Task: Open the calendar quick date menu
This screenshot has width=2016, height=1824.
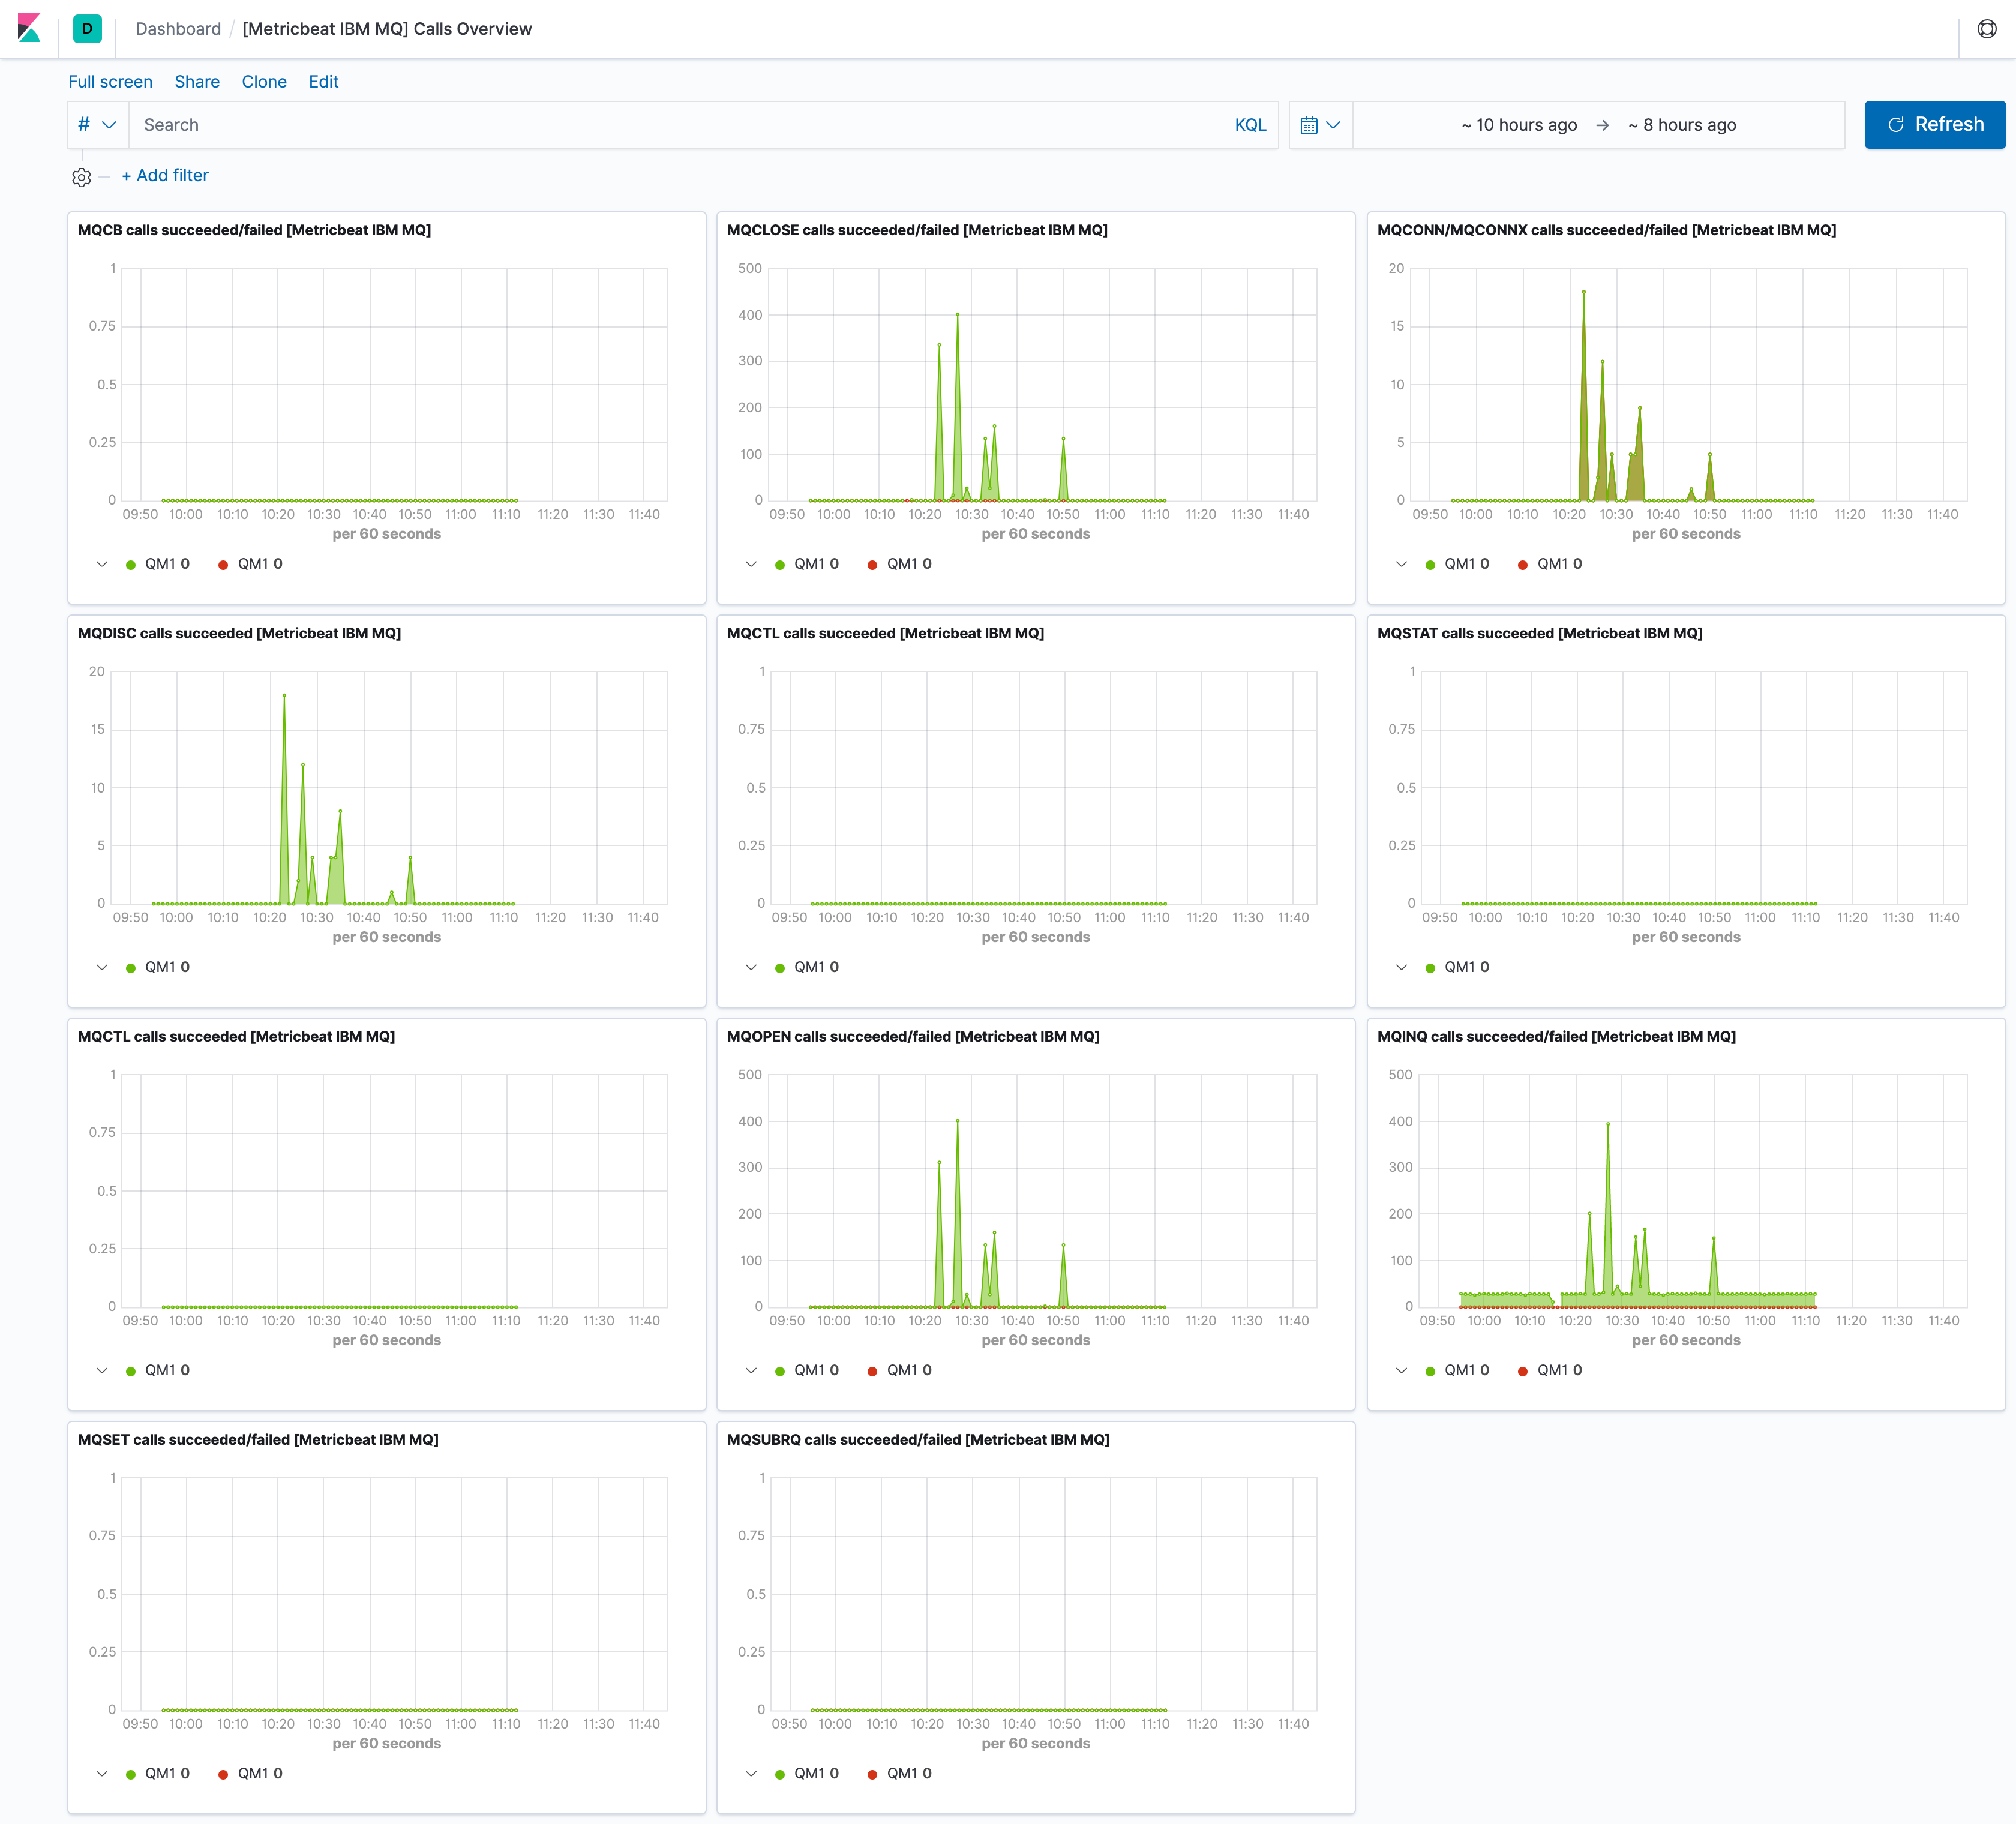Action: [x=1320, y=125]
